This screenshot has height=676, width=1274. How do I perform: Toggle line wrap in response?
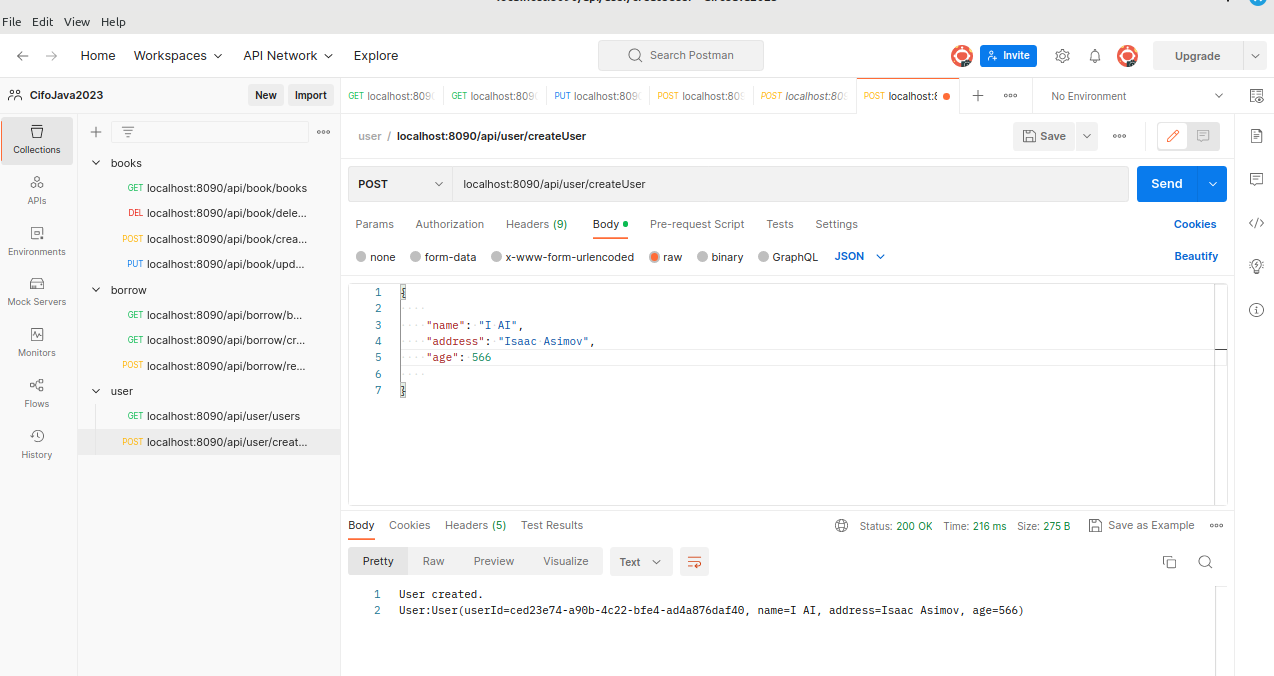click(694, 562)
